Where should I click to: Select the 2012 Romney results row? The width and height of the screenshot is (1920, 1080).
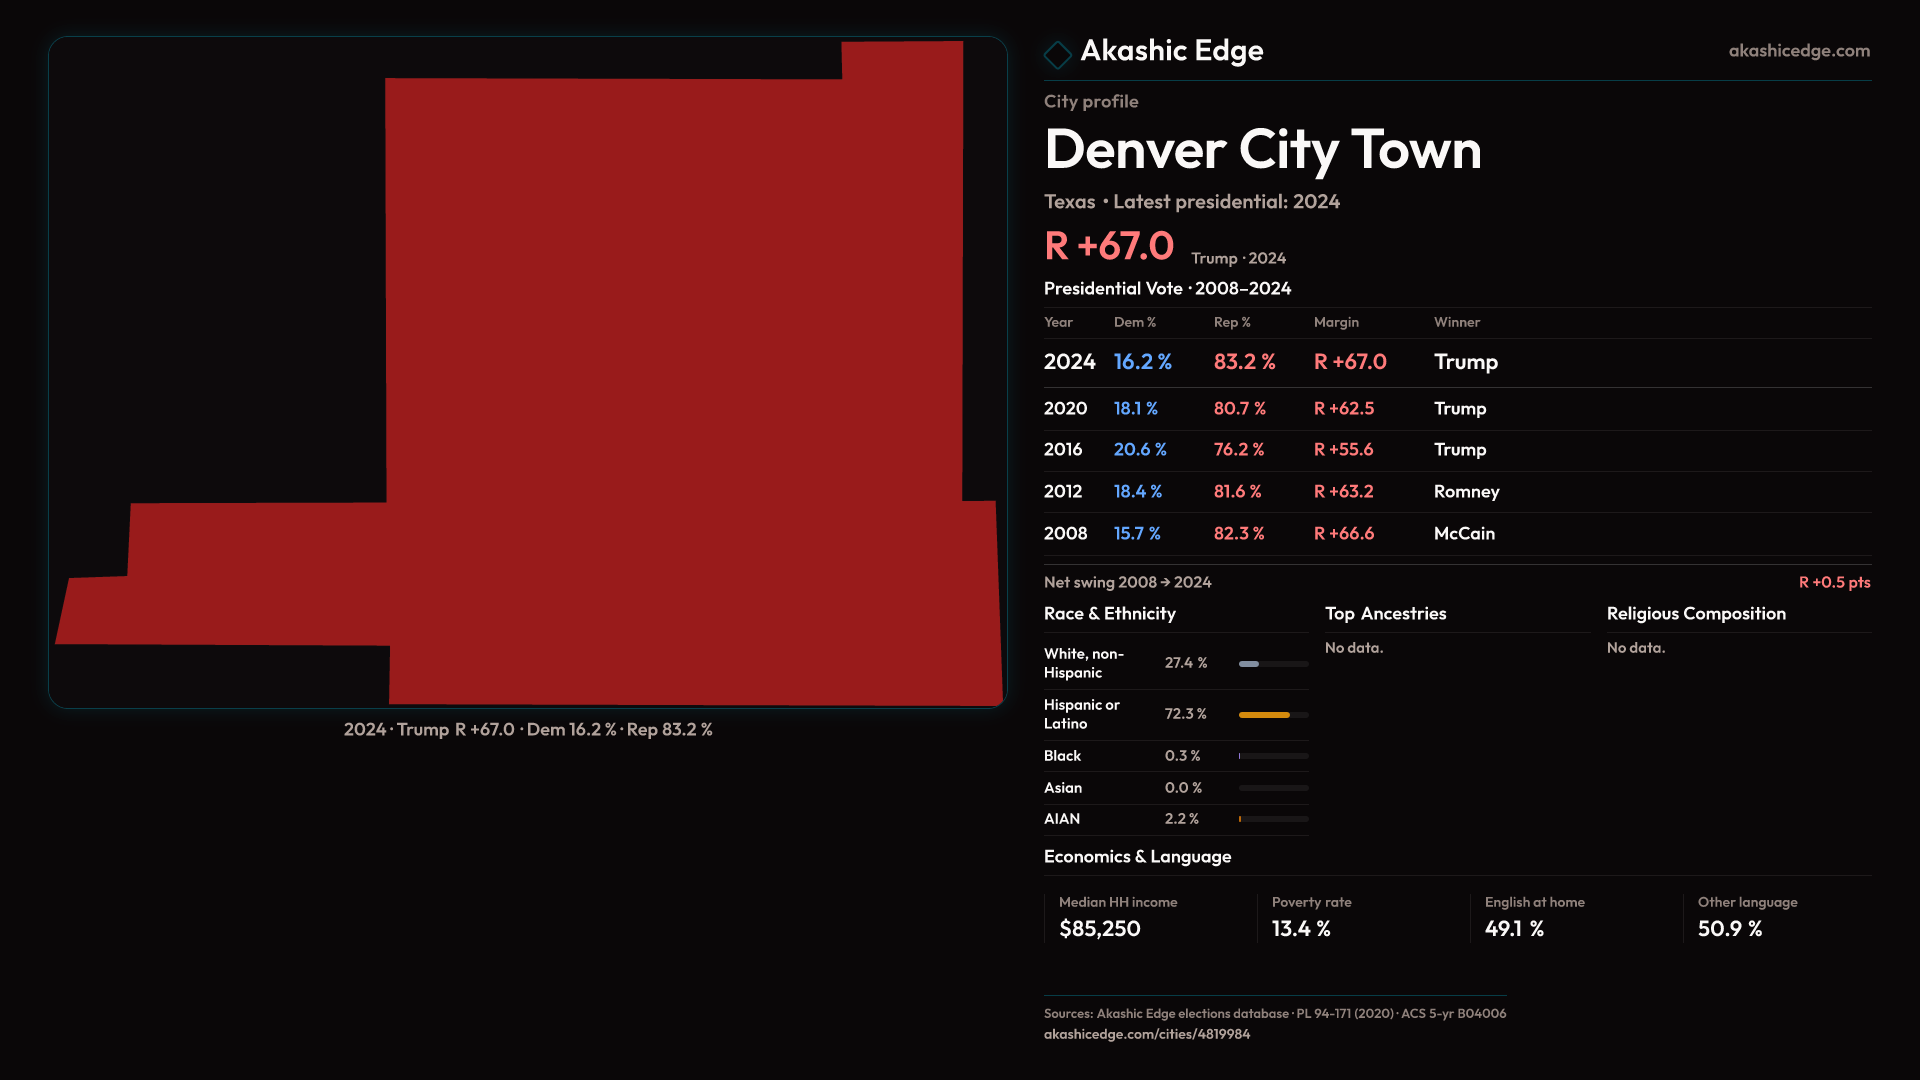click(1456, 492)
